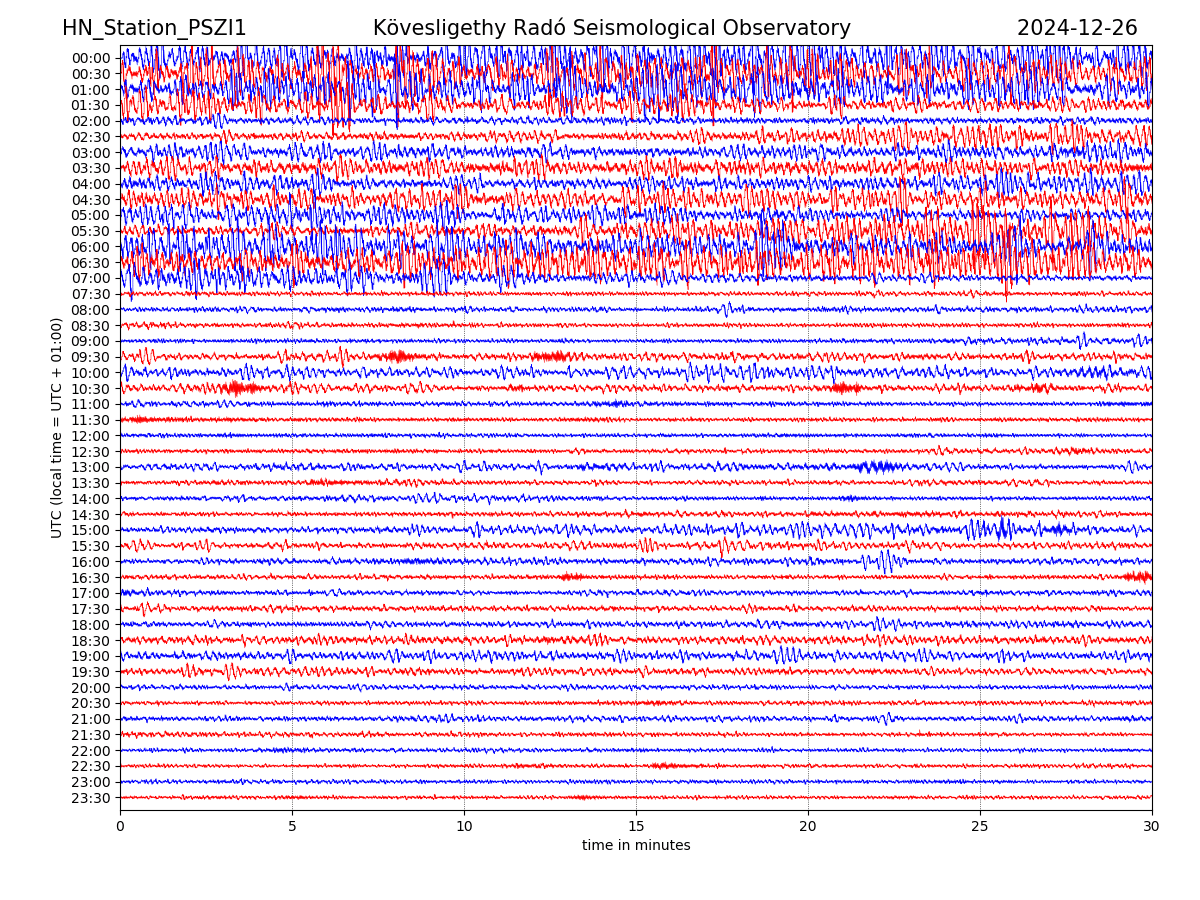Click the 15 minute x-axis tick label
The width and height of the screenshot is (1200, 900).
(636, 827)
